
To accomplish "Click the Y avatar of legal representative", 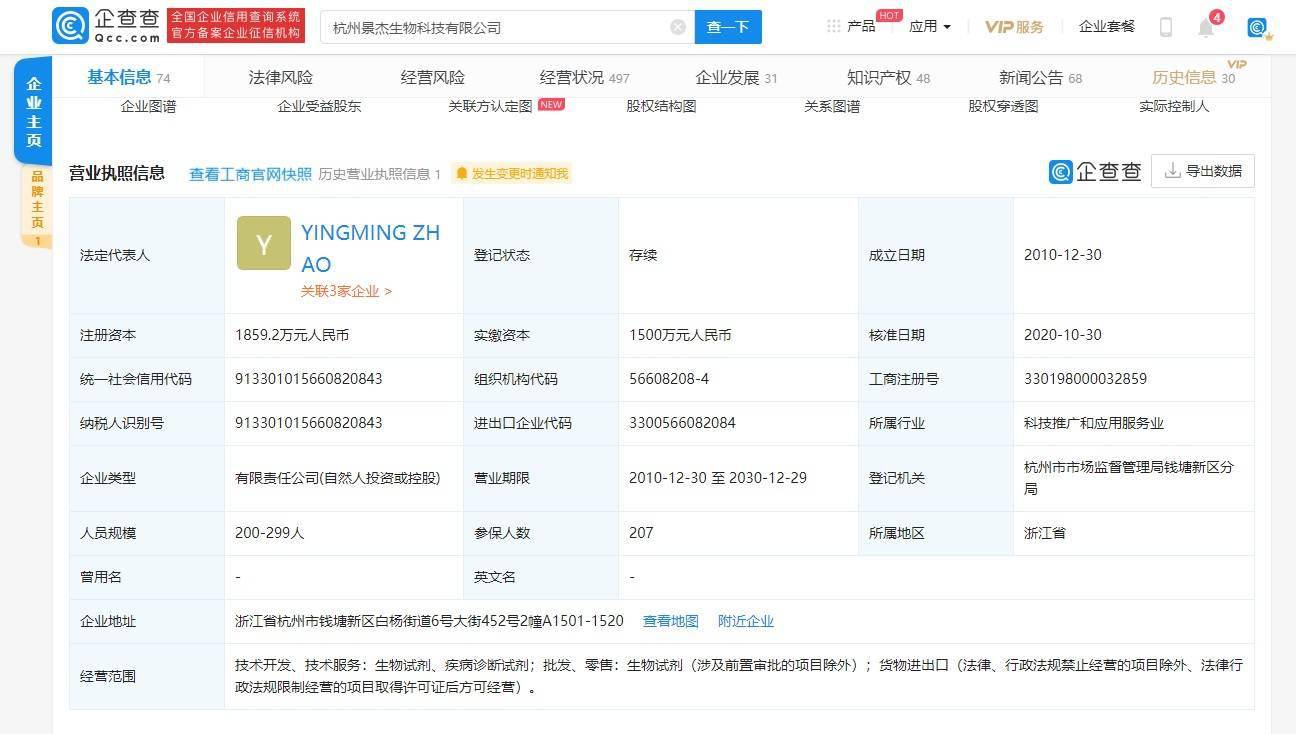I will pos(264,243).
